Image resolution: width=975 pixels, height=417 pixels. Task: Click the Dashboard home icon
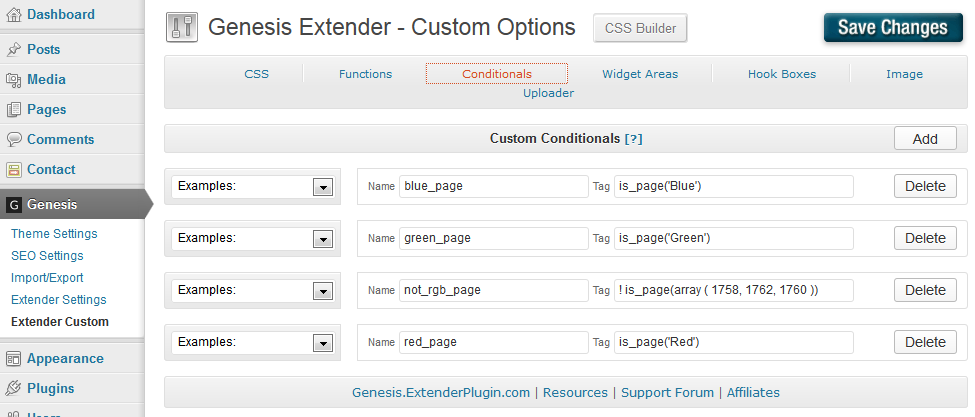pyautogui.click(x=13, y=14)
